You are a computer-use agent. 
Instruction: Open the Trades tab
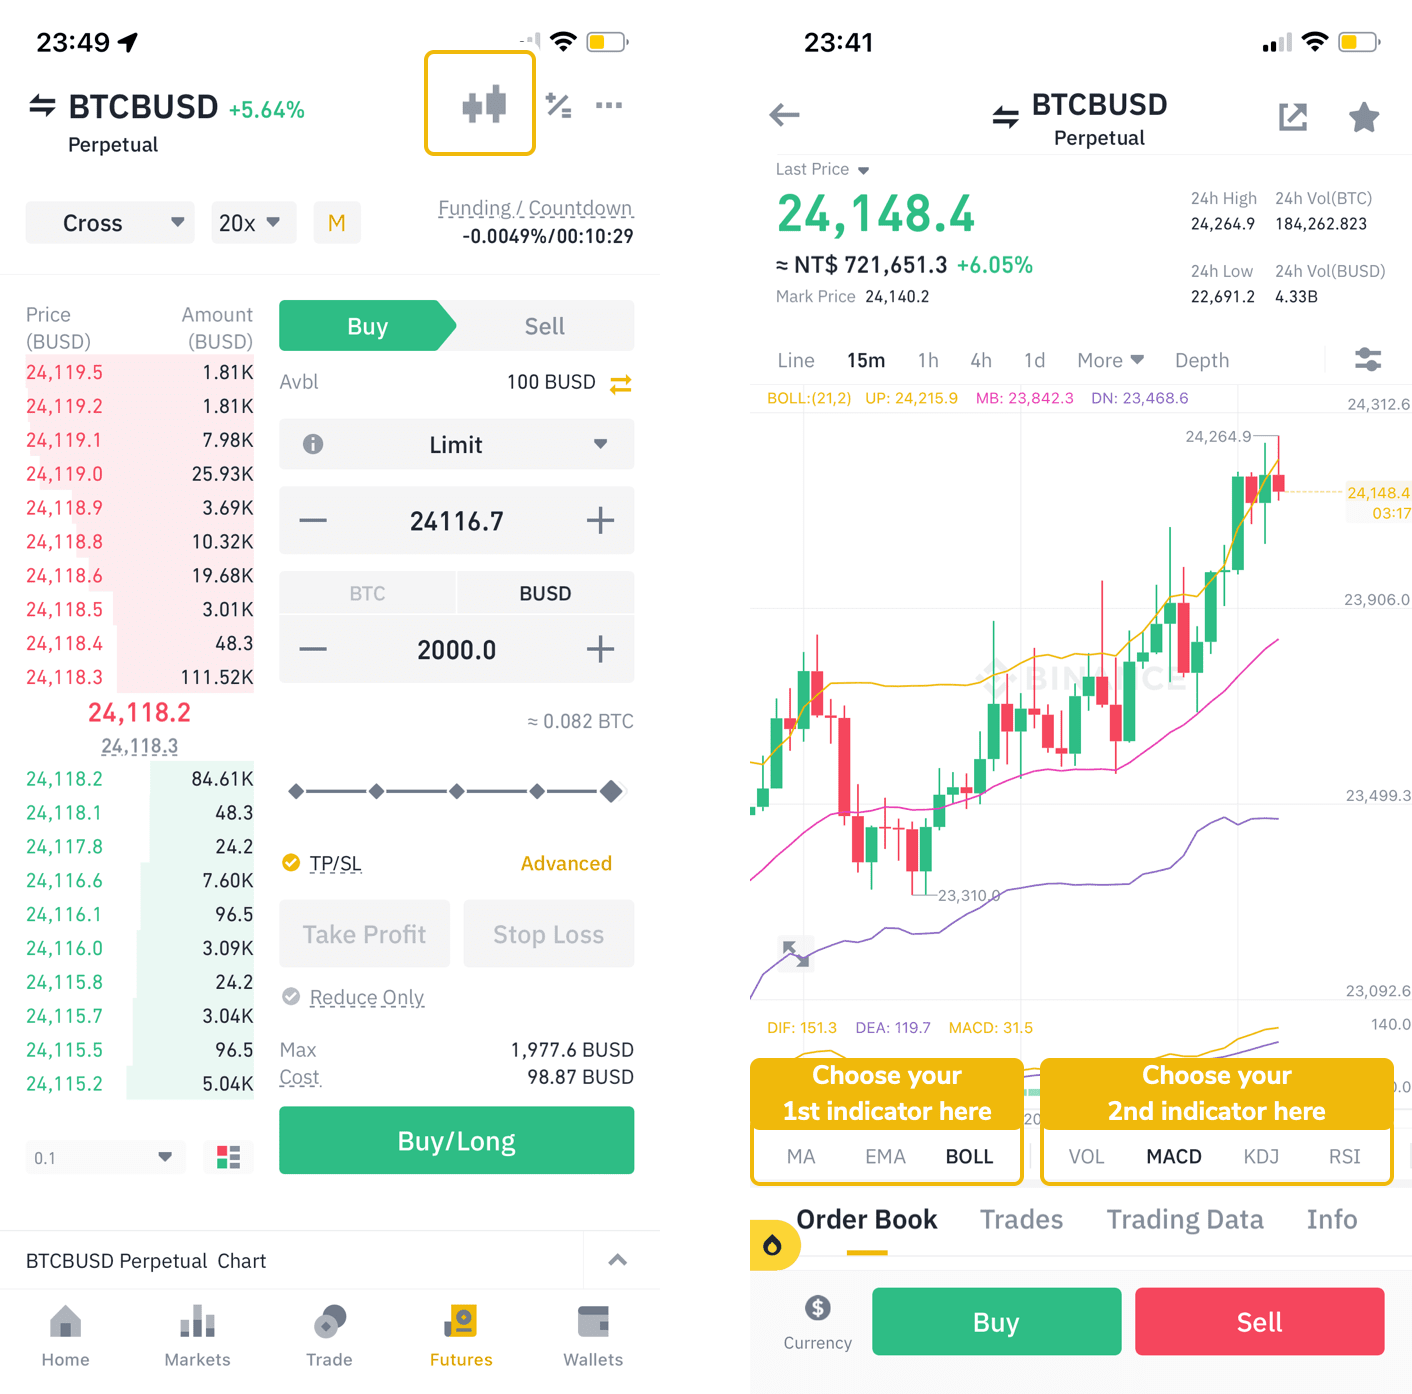pos(1021,1219)
